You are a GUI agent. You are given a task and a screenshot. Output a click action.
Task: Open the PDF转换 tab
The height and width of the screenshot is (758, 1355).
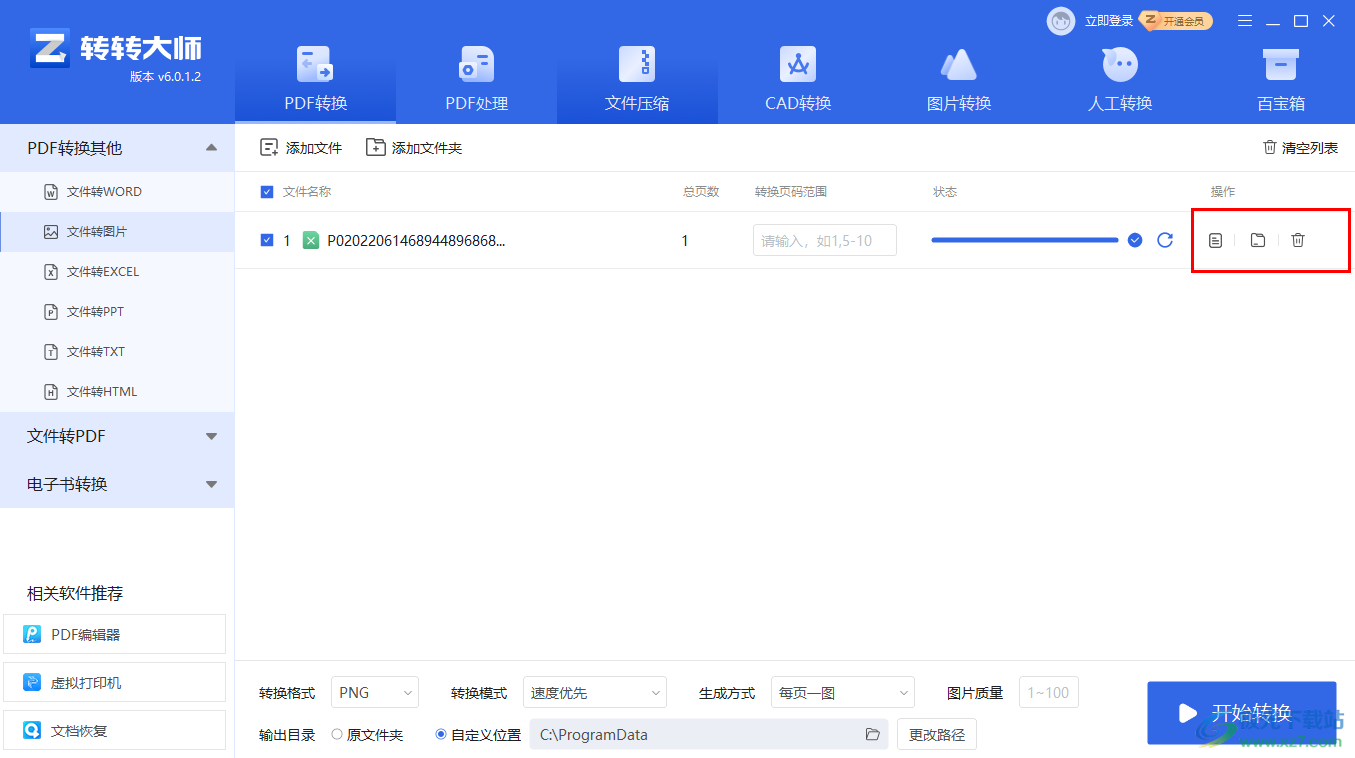(x=315, y=78)
